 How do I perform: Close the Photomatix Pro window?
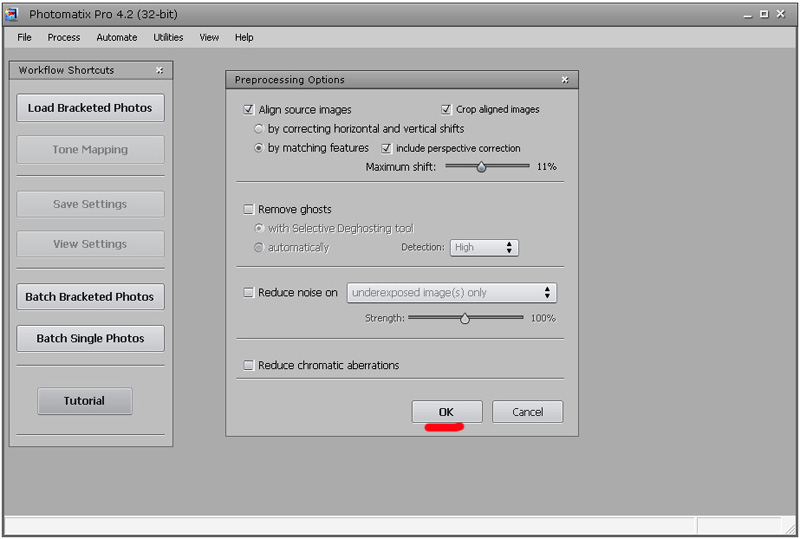tap(781, 14)
